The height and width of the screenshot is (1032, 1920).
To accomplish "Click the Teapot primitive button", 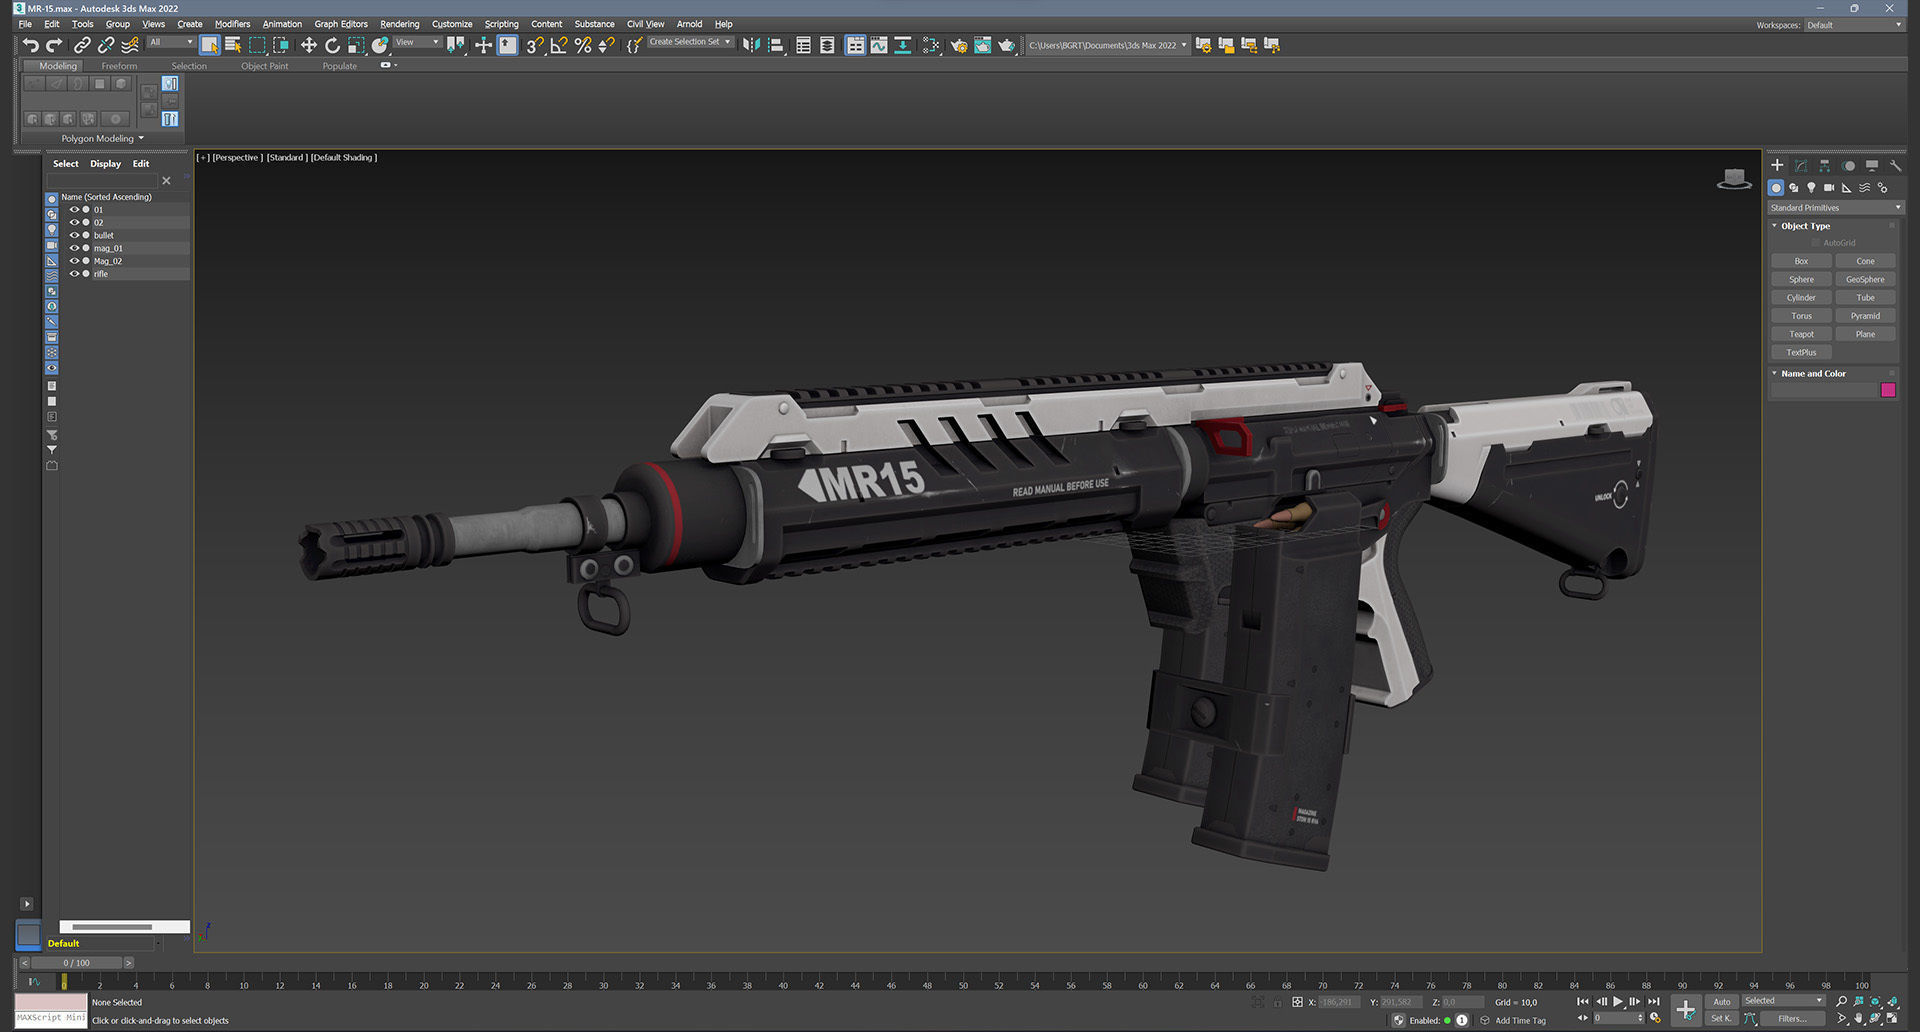I will [1801, 334].
